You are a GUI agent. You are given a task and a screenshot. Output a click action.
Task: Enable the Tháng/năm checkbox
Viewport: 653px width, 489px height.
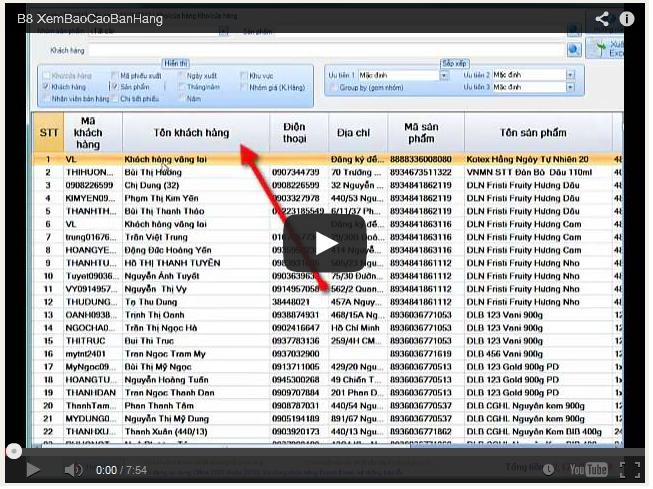pos(182,87)
